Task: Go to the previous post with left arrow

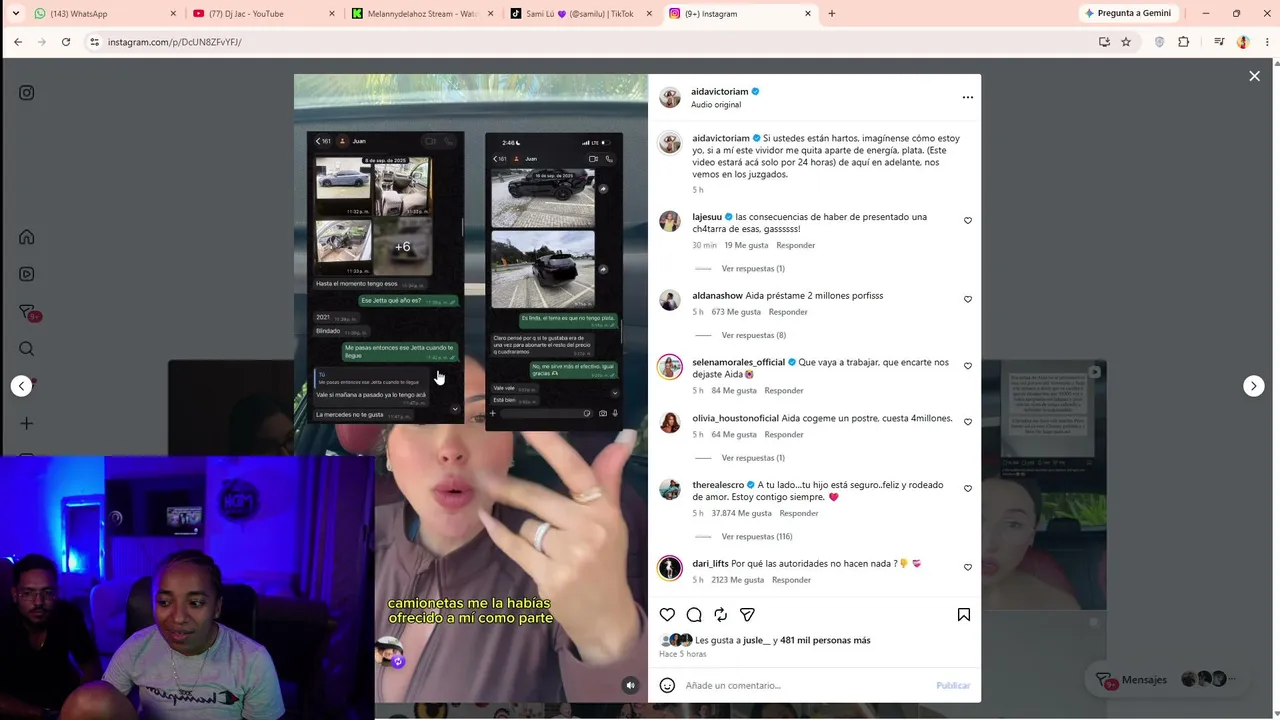Action: click(21, 386)
